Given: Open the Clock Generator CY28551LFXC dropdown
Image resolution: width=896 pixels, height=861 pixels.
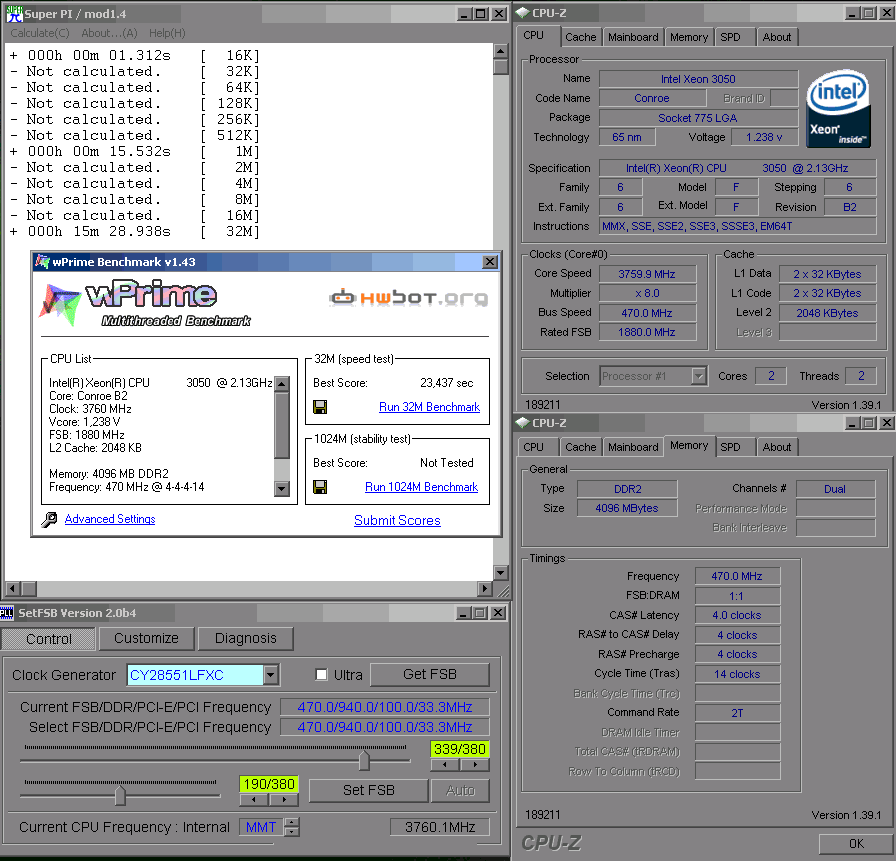Looking at the screenshot, I should point(271,675).
